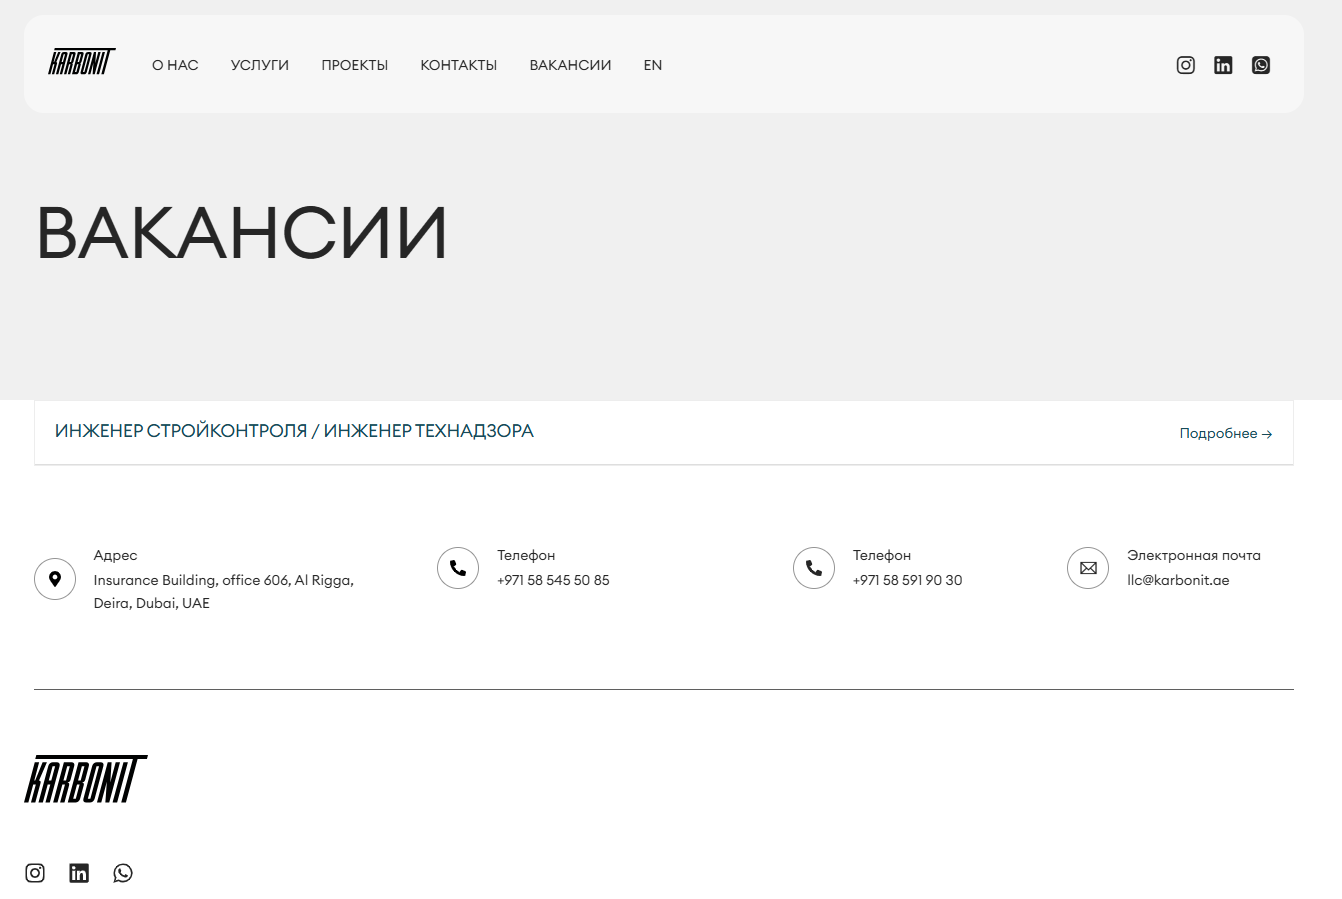1342x899 pixels.
Task: Open WhatsApp icon in the header
Action: (x=1261, y=65)
